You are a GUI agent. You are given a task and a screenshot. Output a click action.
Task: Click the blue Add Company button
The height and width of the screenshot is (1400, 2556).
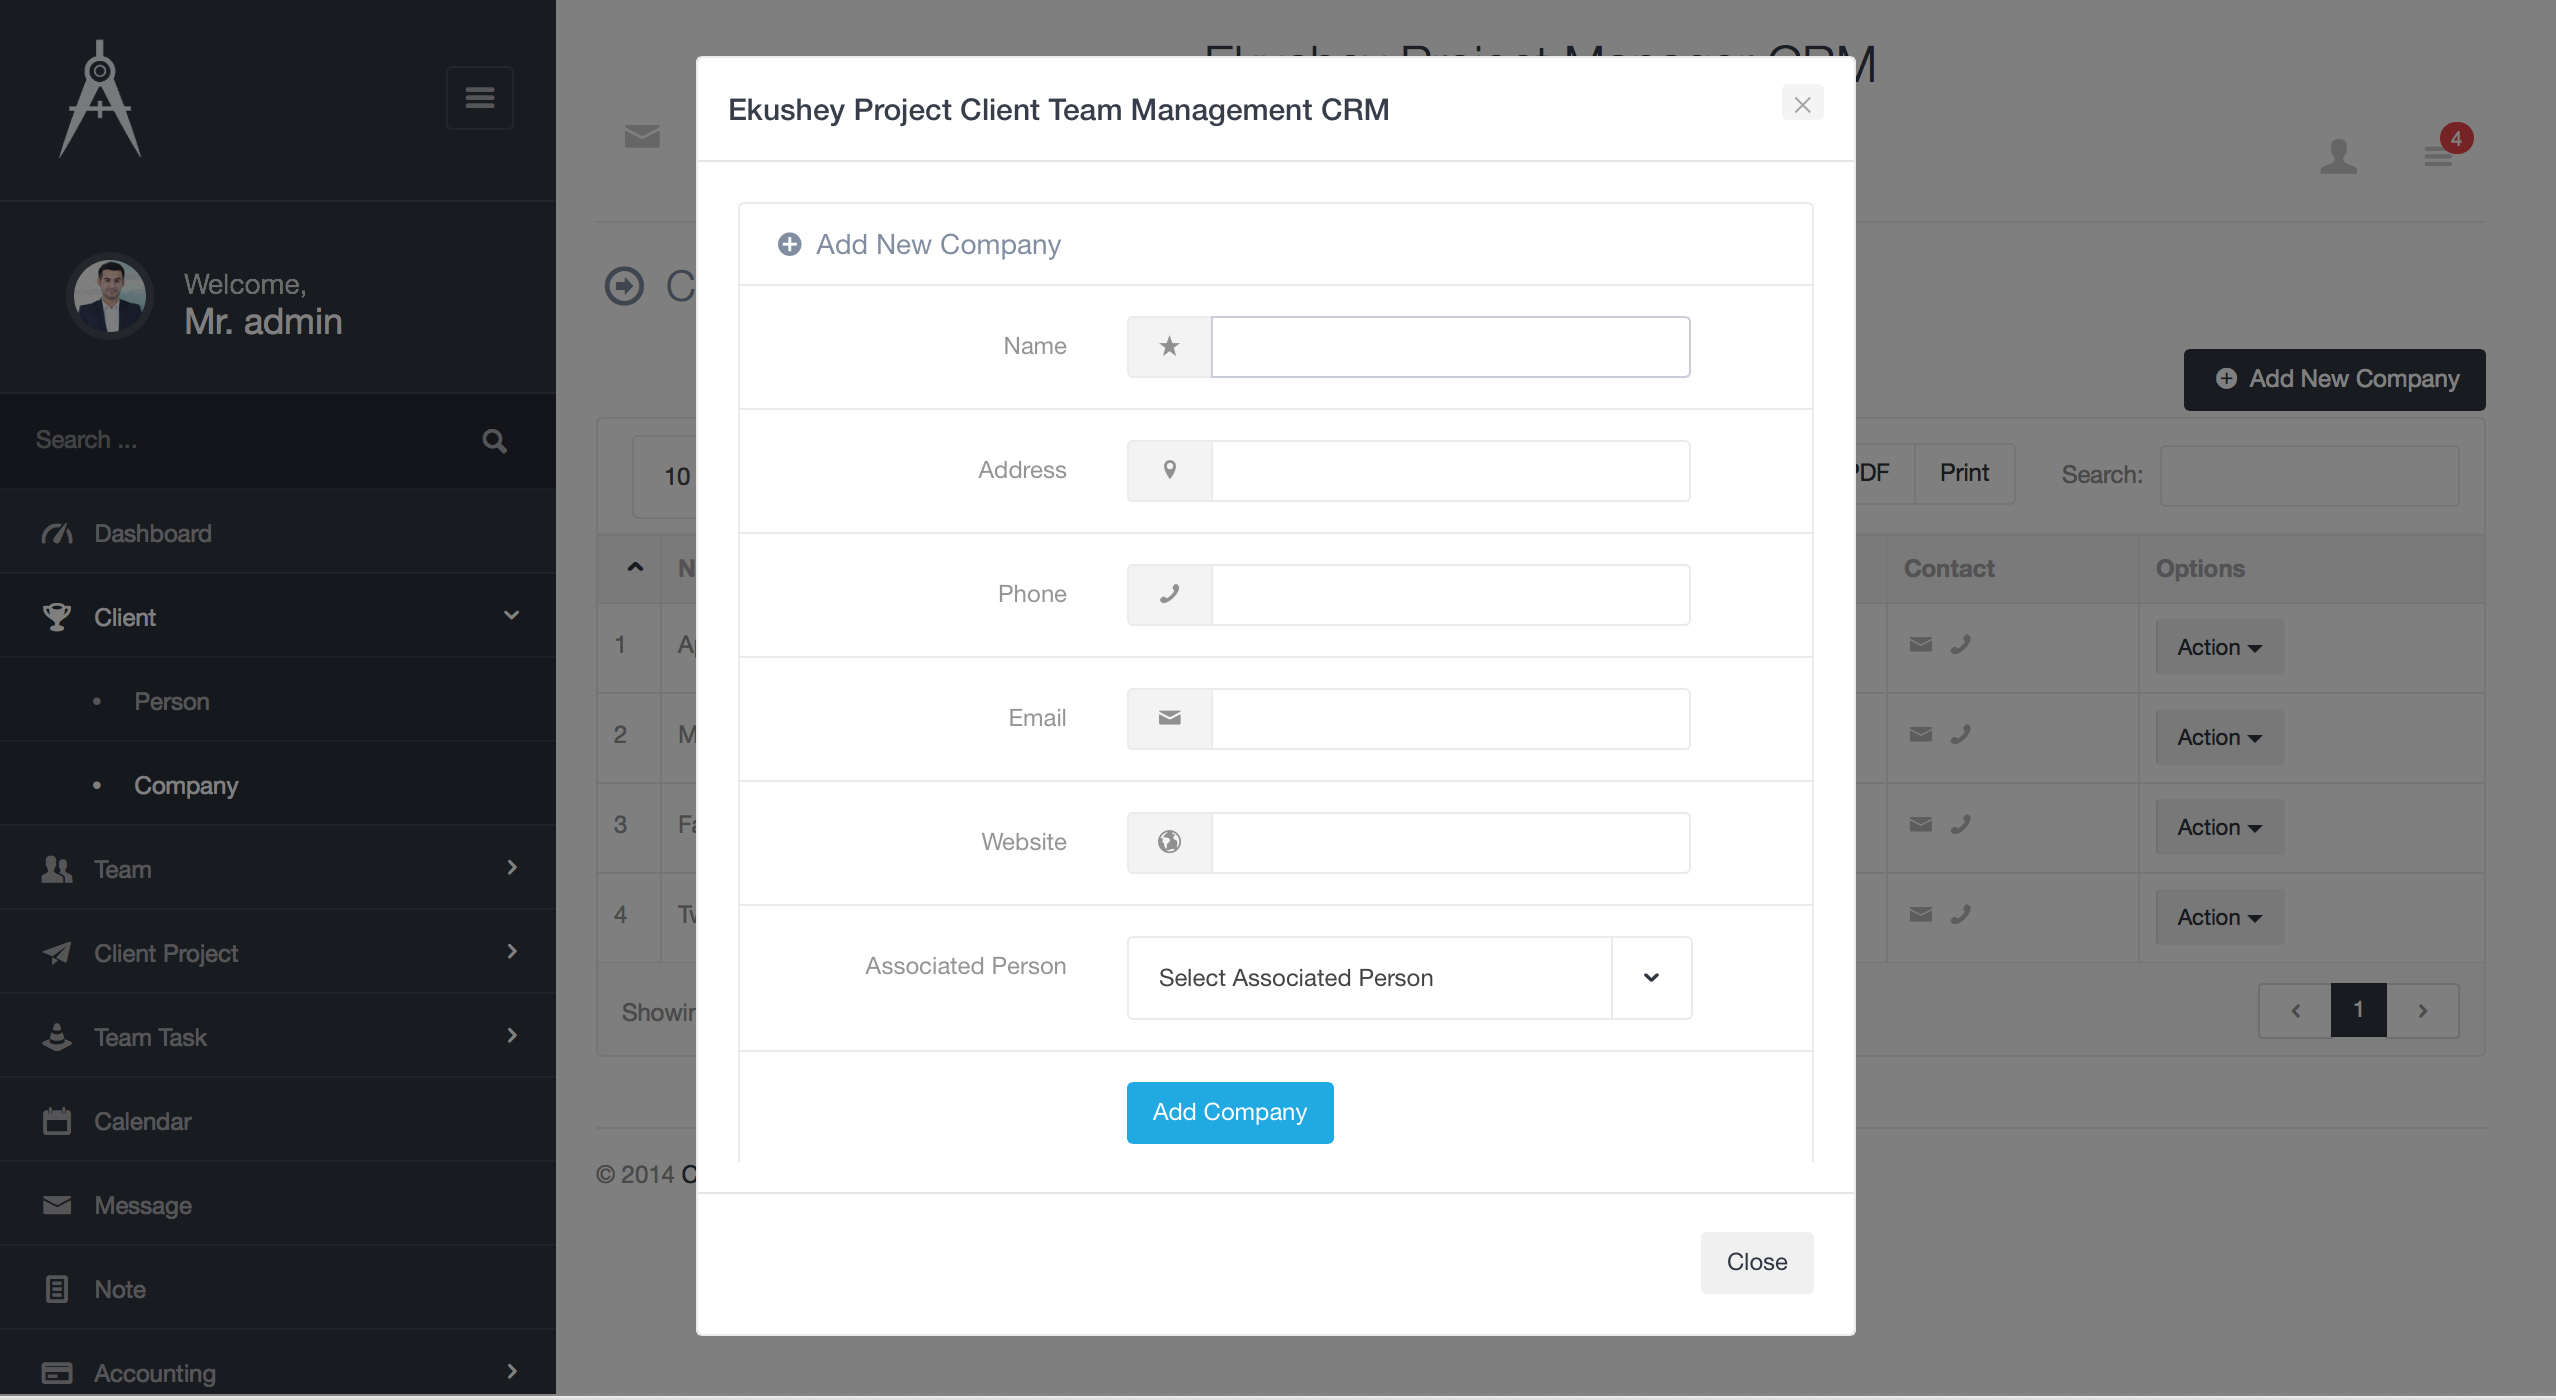click(x=1229, y=1112)
